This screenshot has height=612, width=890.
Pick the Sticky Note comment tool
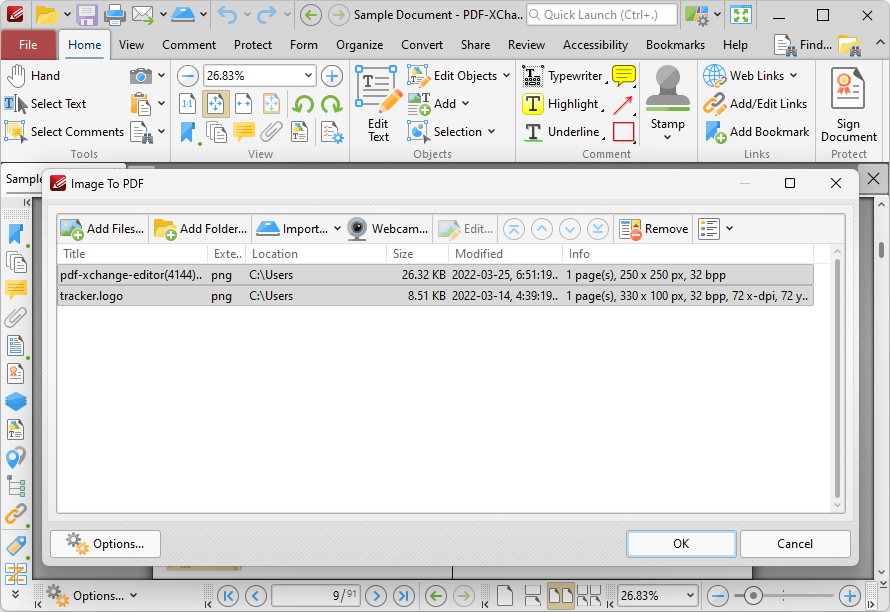(624, 76)
